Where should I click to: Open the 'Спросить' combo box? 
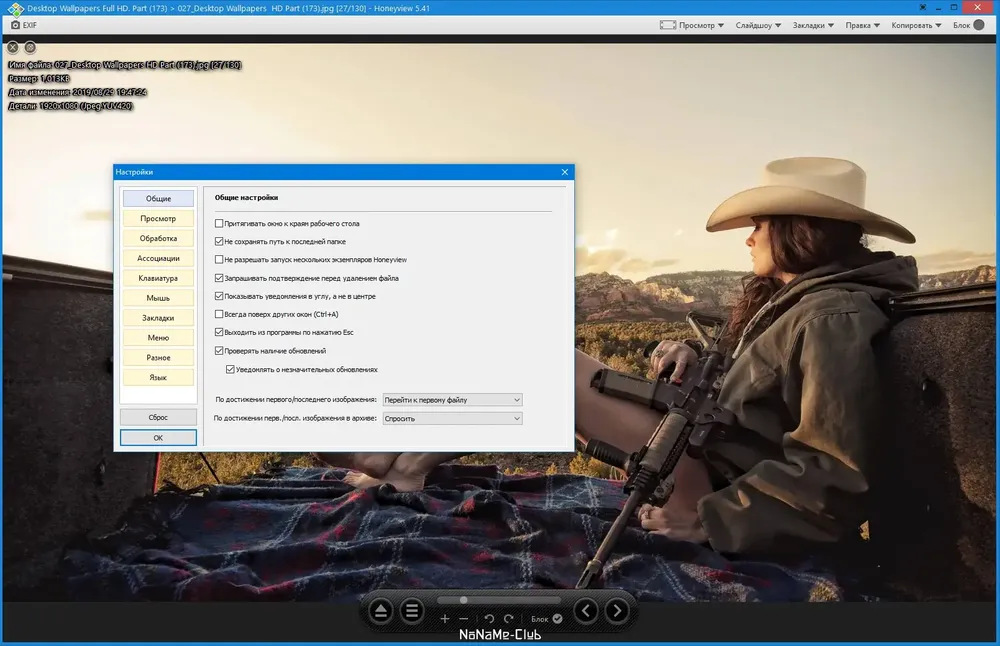[452, 418]
